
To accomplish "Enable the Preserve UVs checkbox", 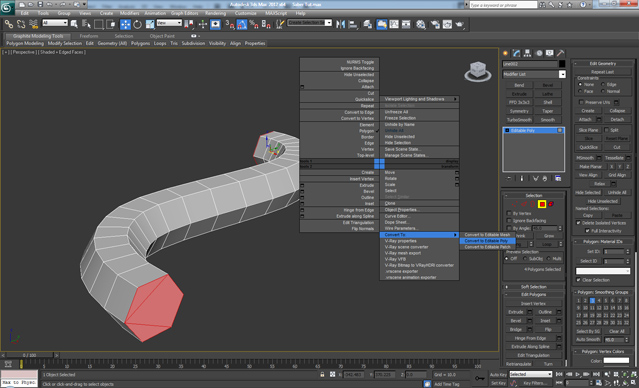I will 582,102.
